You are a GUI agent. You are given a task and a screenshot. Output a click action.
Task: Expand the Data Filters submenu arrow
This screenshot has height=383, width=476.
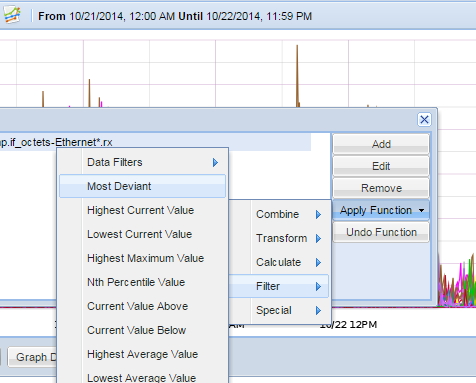(215, 162)
